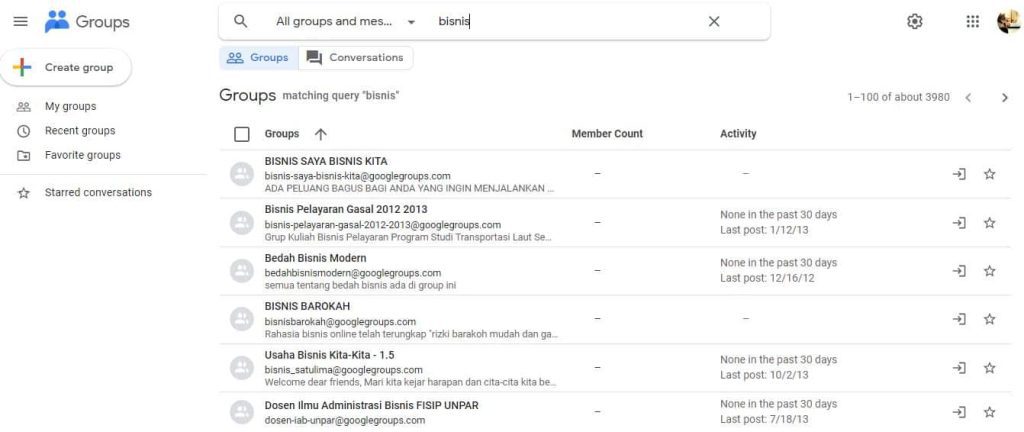Image resolution: width=1024 pixels, height=432 pixels.
Task: Sort by the Groups column arrow
Action: click(x=320, y=134)
